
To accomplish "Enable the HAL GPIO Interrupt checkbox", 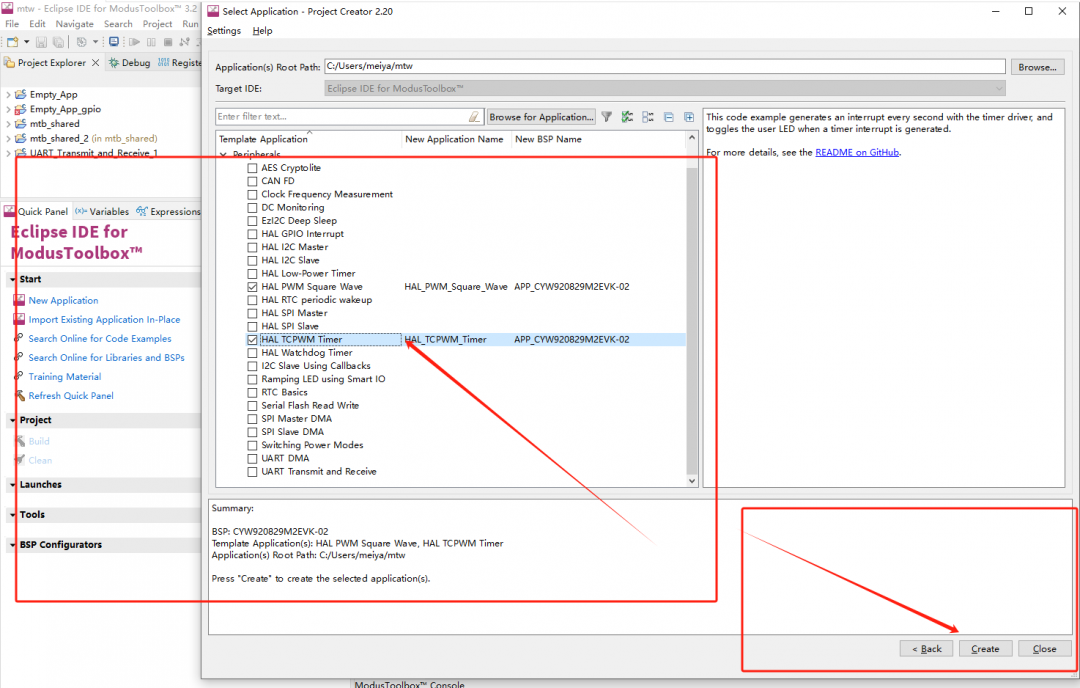I will click(x=252, y=234).
